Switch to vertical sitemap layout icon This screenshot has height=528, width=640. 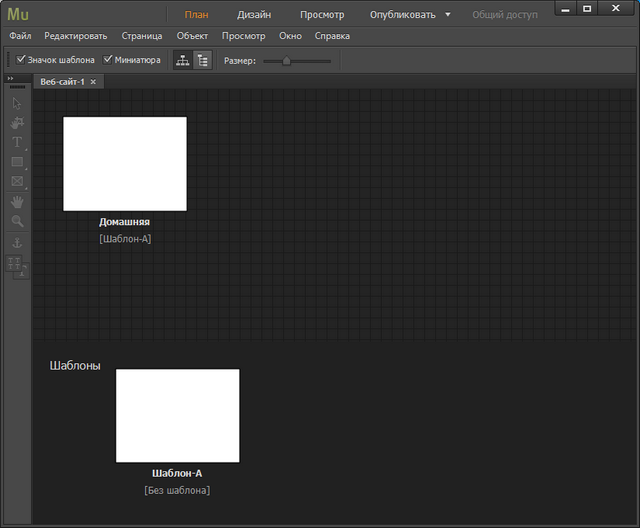click(202, 60)
